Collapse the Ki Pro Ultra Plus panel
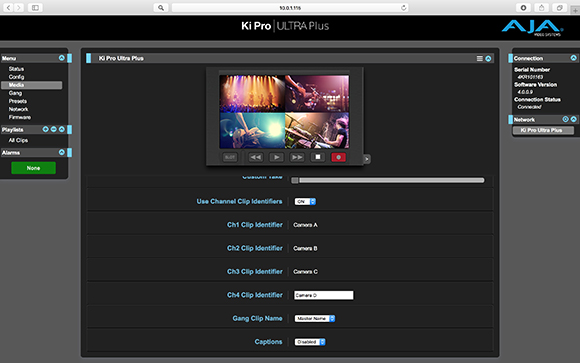The width and height of the screenshot is (580, 363). tap(488, 58)
